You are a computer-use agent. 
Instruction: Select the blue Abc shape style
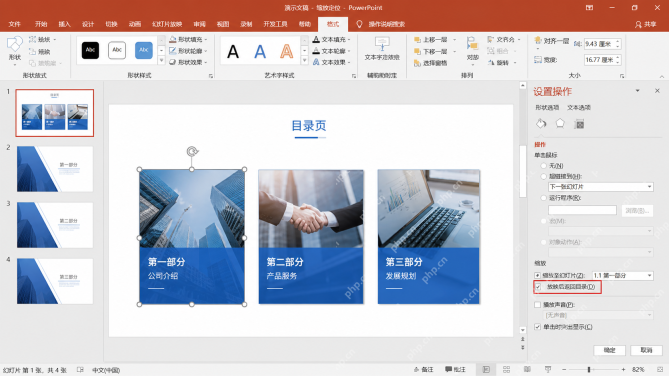click(144, 50)
